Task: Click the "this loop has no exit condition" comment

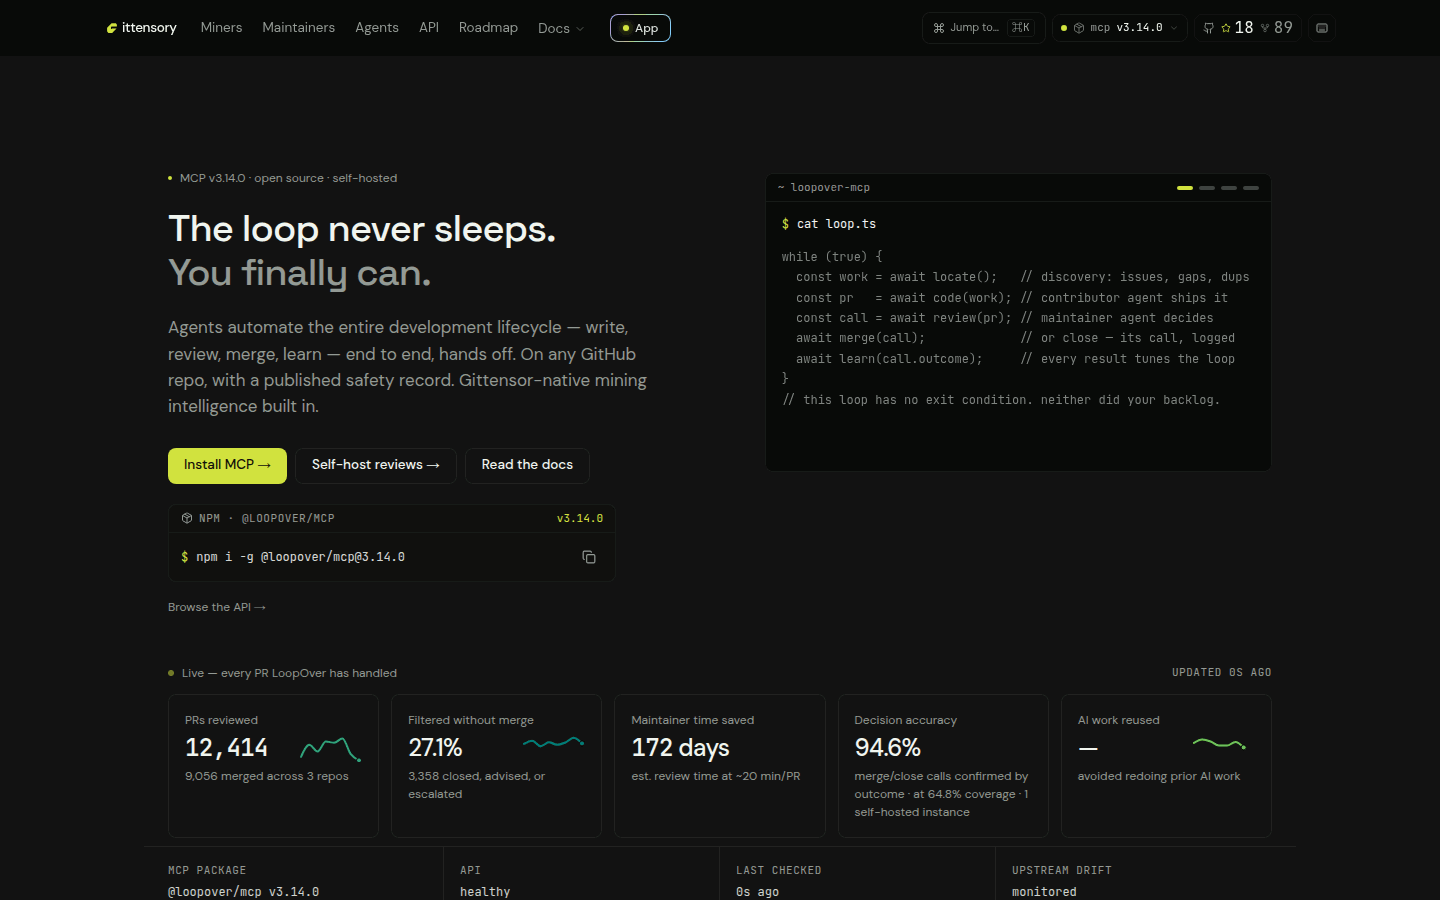Action: pyautogui.click(x=1001, y=400)
